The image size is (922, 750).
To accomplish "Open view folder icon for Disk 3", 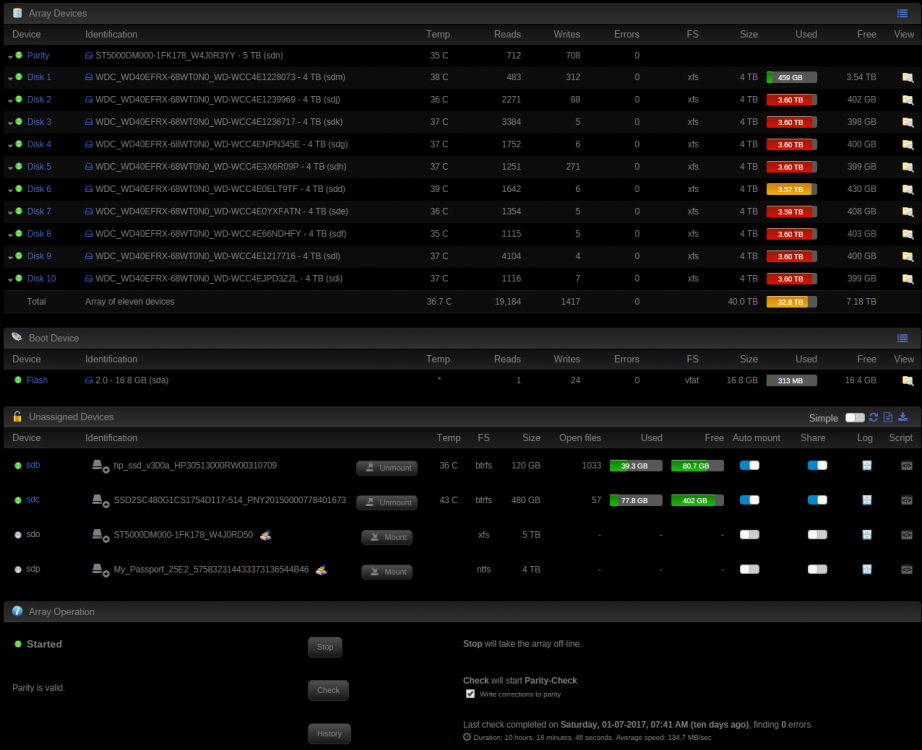I will (907, 122).
